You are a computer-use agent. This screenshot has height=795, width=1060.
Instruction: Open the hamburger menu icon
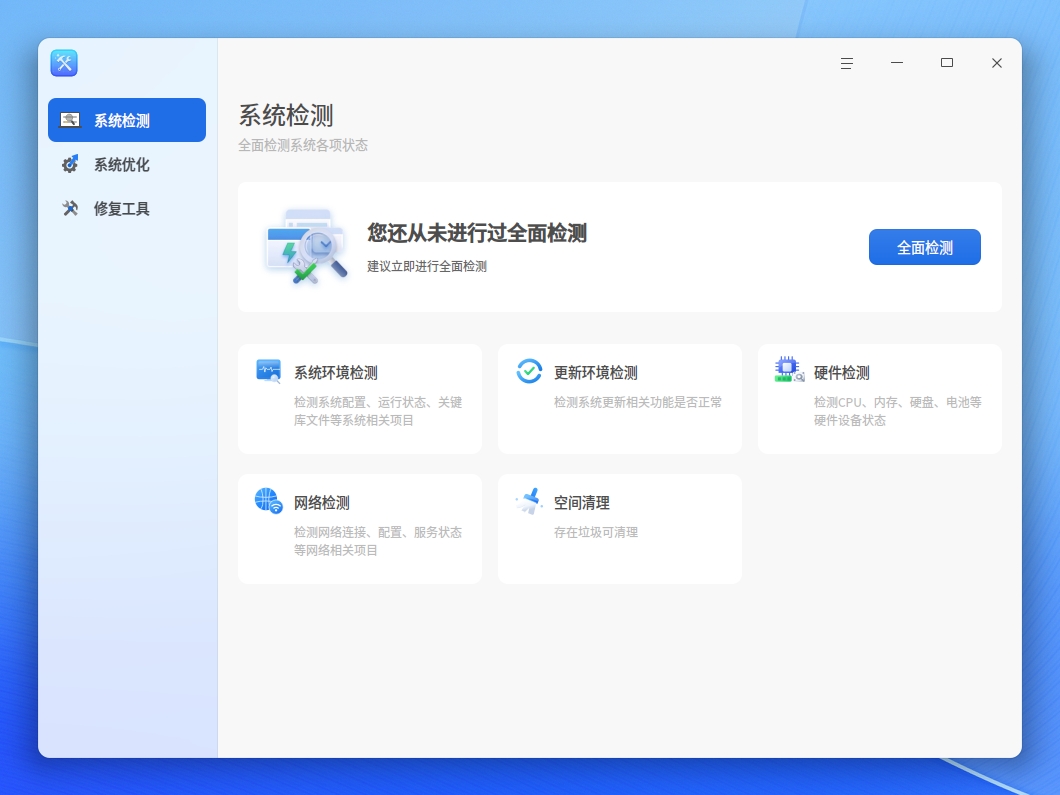tap(846, 63)
